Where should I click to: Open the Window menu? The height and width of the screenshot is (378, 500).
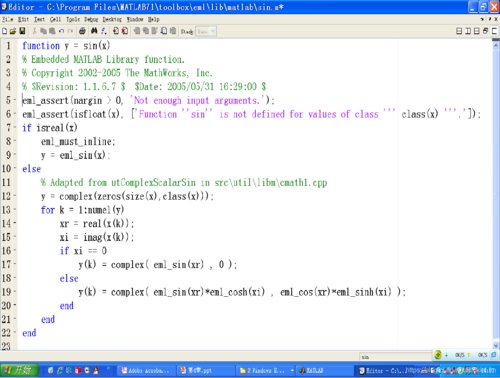click(x=135, y=19)
